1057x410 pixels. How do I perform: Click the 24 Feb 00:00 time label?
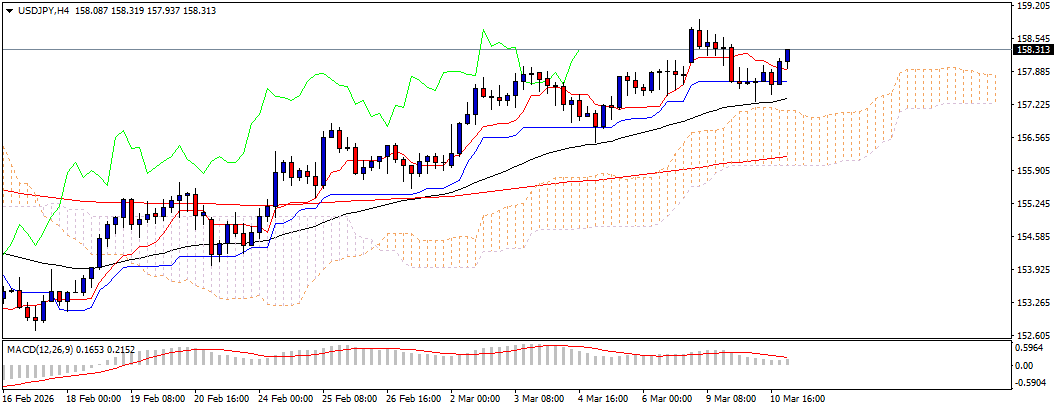point(286,399)
